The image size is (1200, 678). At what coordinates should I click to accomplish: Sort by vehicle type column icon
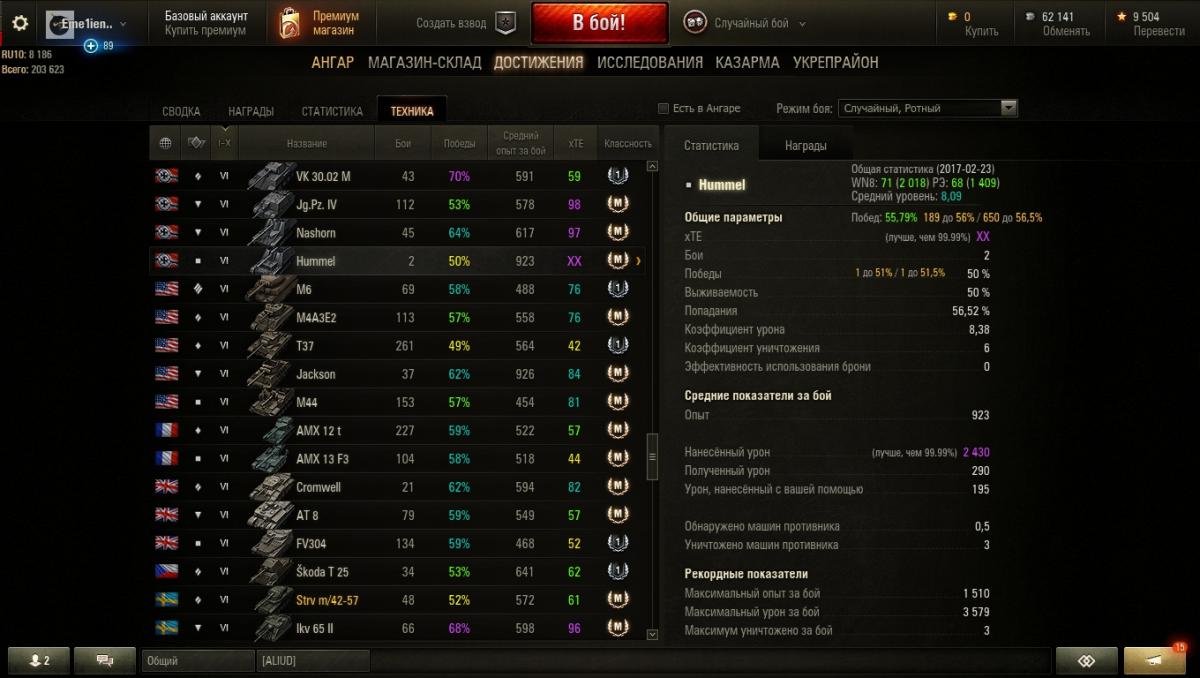tap(196, 143)
